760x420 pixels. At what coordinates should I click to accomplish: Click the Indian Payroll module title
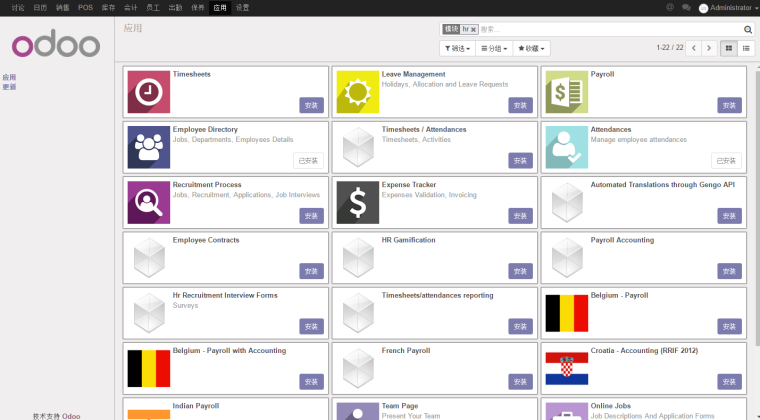[196, 405]
